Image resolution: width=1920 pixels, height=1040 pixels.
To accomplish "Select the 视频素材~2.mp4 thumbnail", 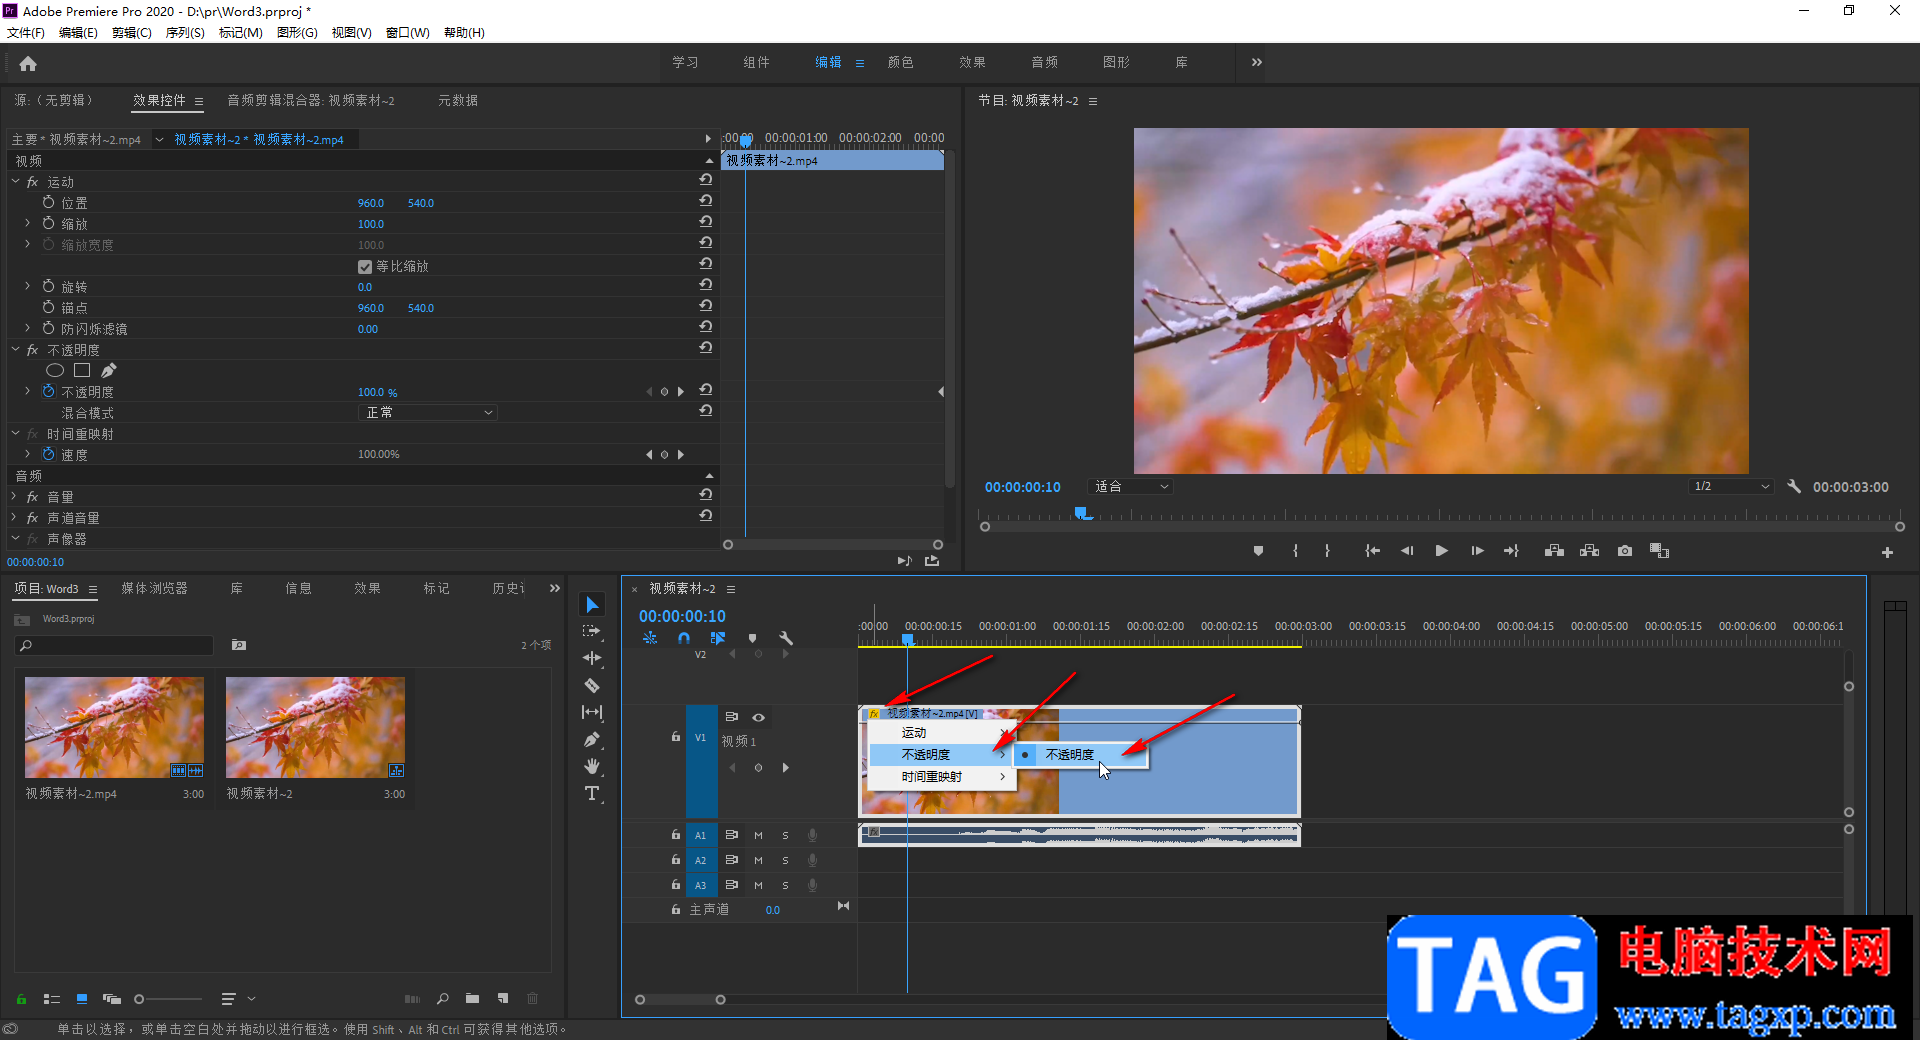I will tap(114, 727).
